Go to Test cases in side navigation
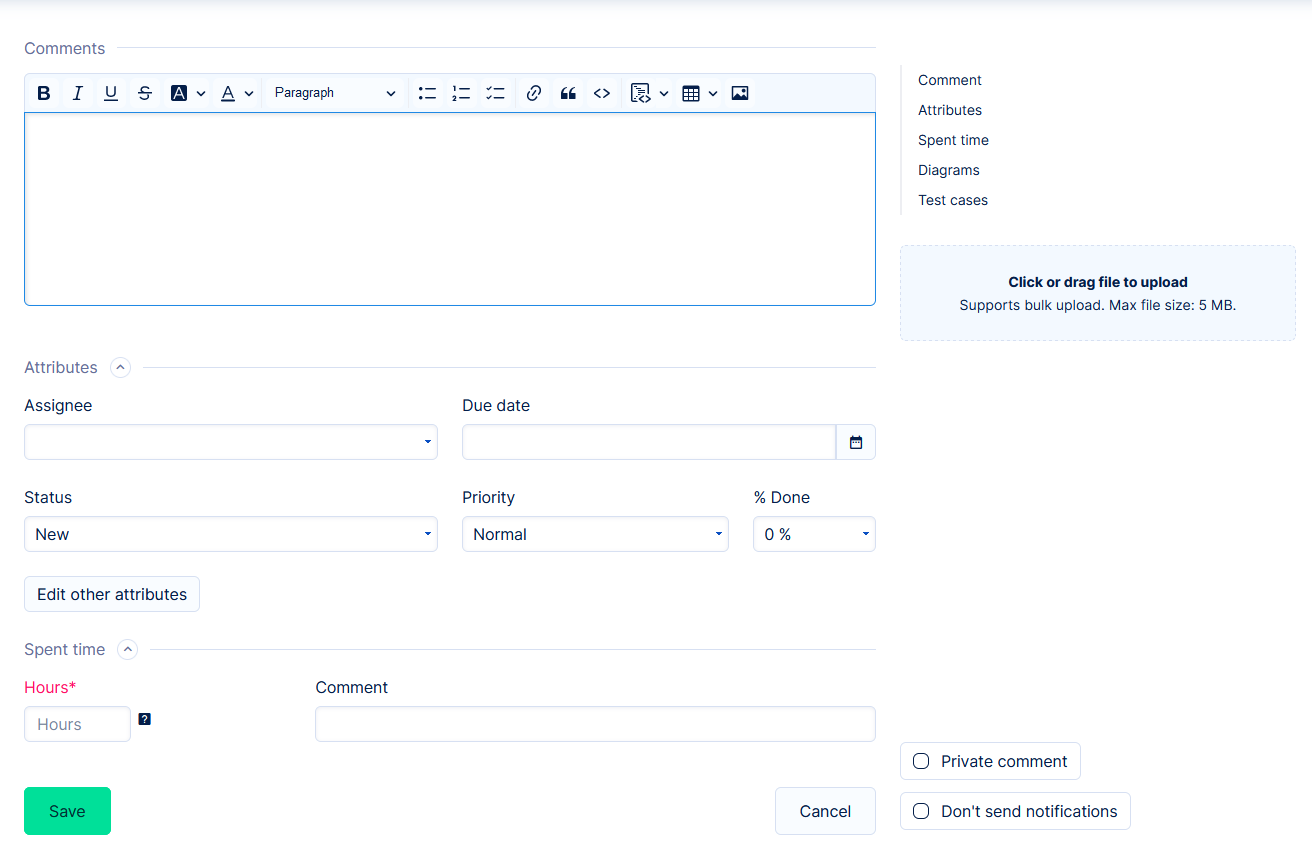 click(952, 200)
